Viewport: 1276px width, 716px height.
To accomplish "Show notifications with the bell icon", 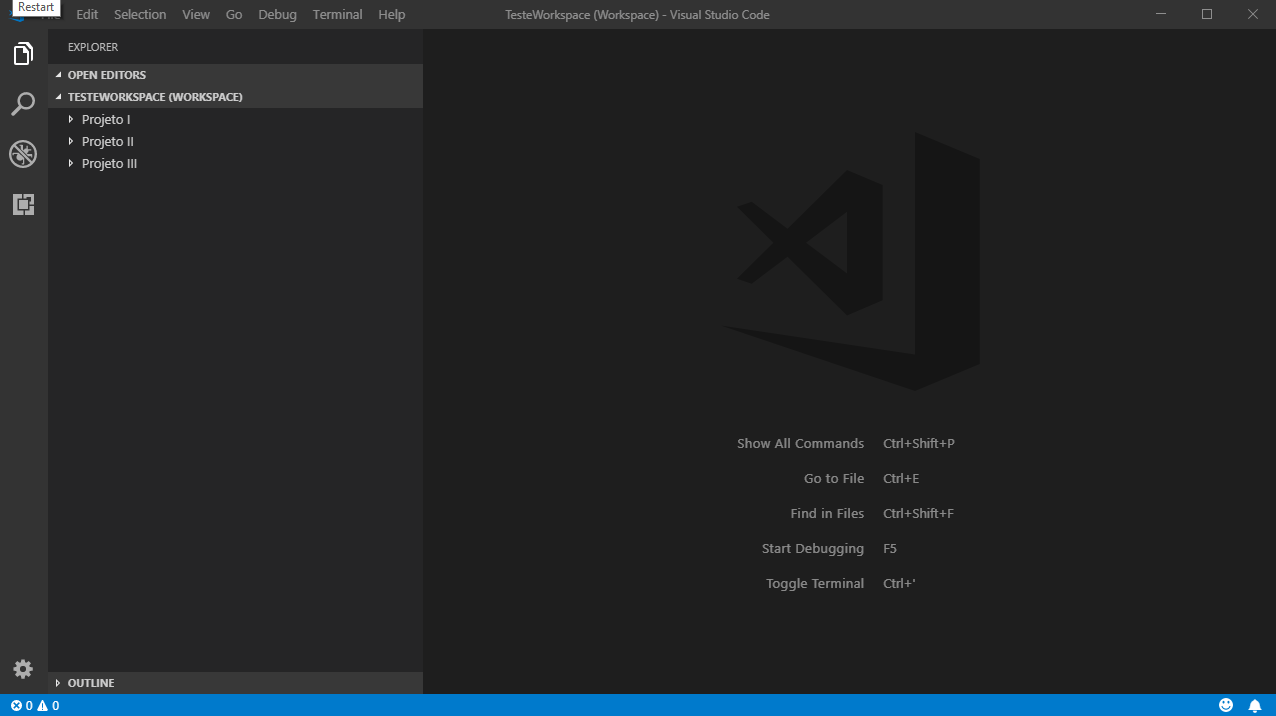I will pos(1255,706).
